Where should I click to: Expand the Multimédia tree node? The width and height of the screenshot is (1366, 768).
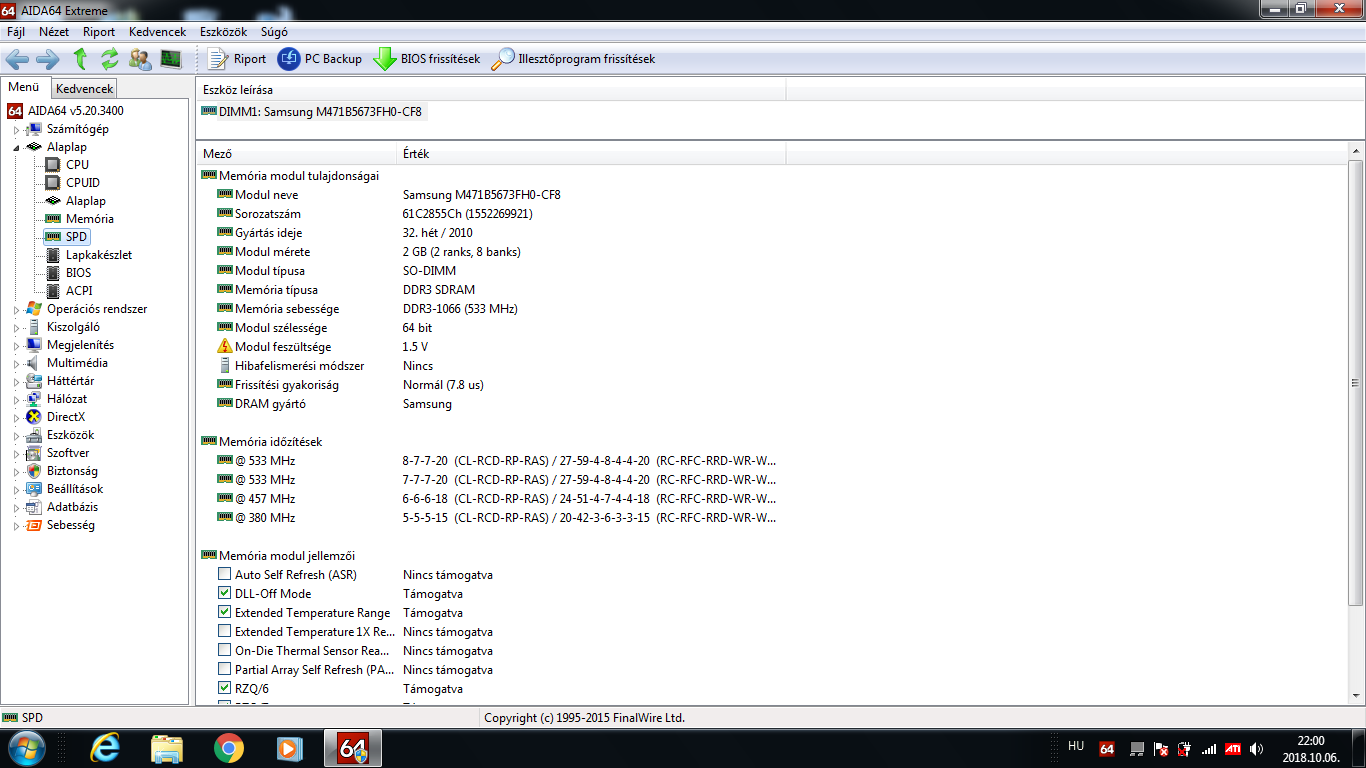point(15,363)
